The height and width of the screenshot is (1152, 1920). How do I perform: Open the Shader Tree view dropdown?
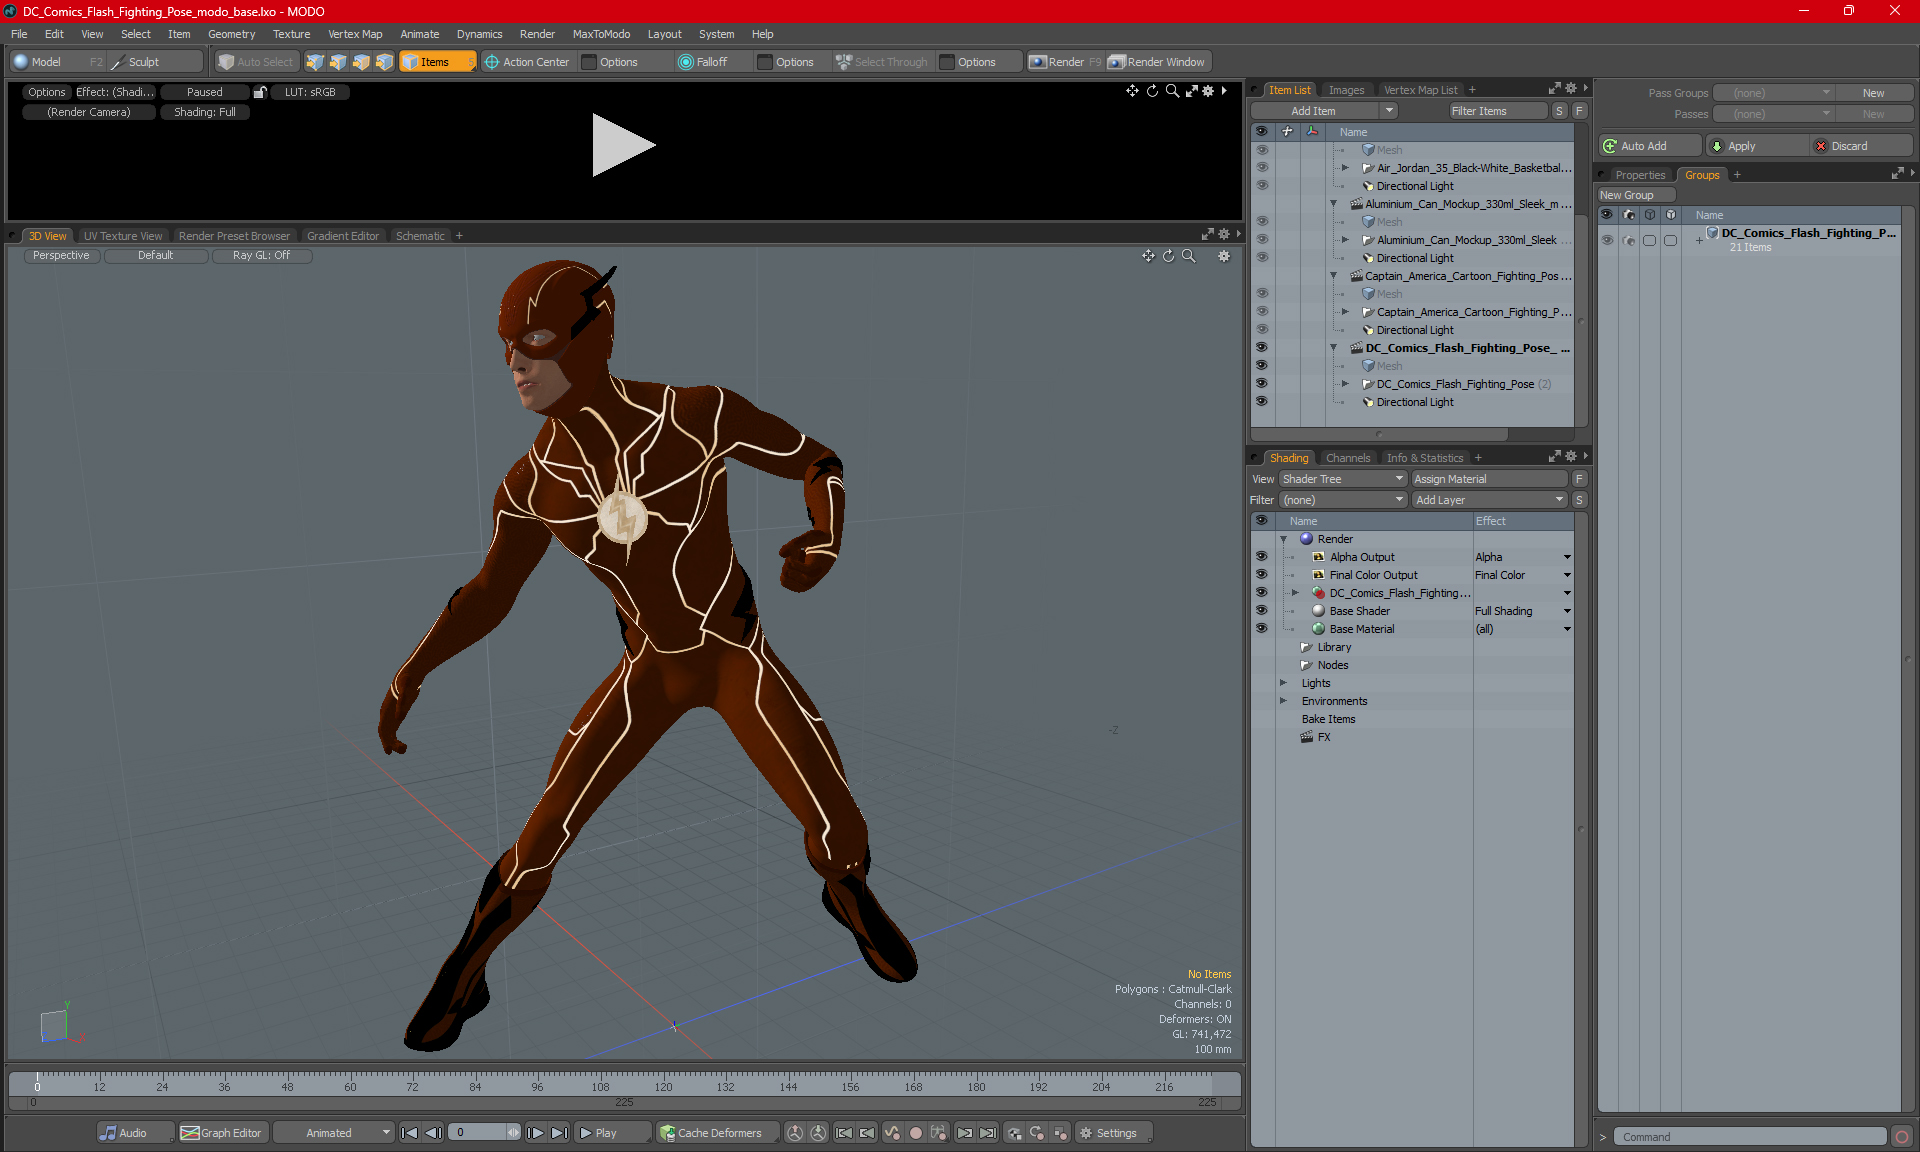[1343, 479]
